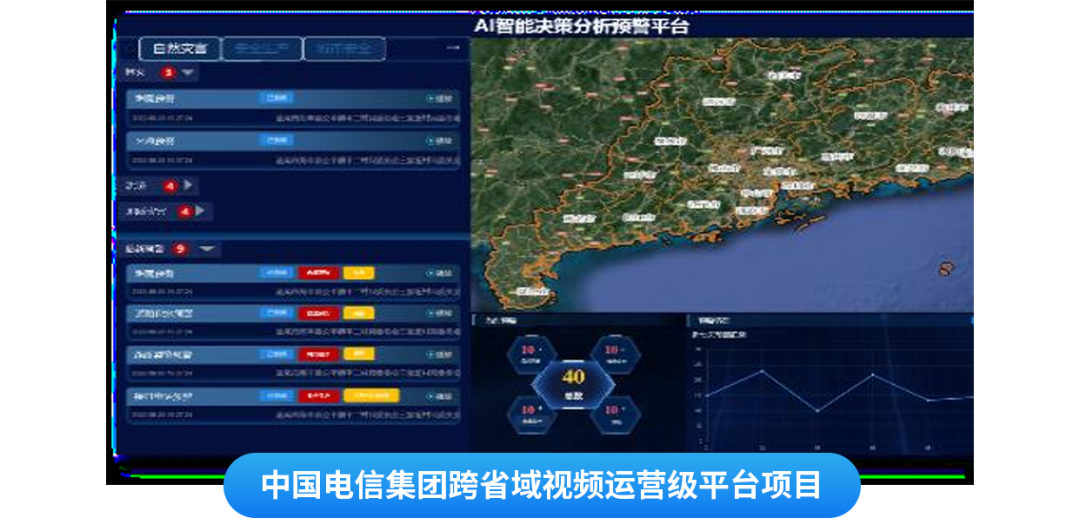Expand the second collapsed section with badge 4
1080x518 pixels.
[x=201, y=211]
